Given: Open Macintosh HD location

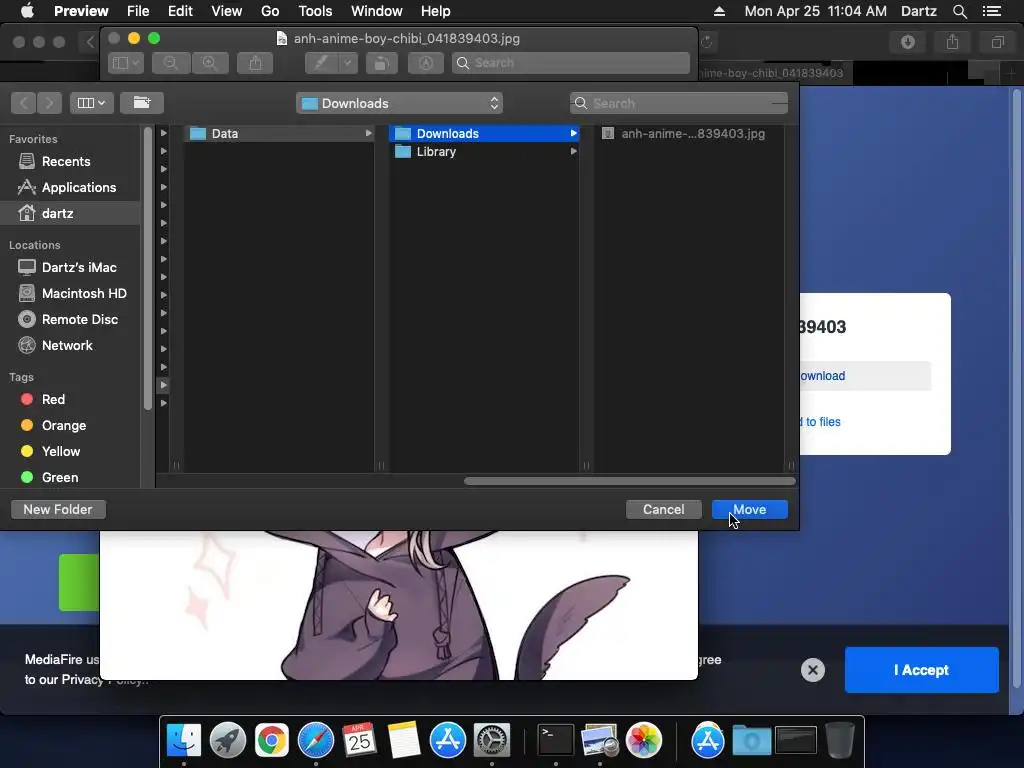Looking at the screenshot, I should pos(84,293).
